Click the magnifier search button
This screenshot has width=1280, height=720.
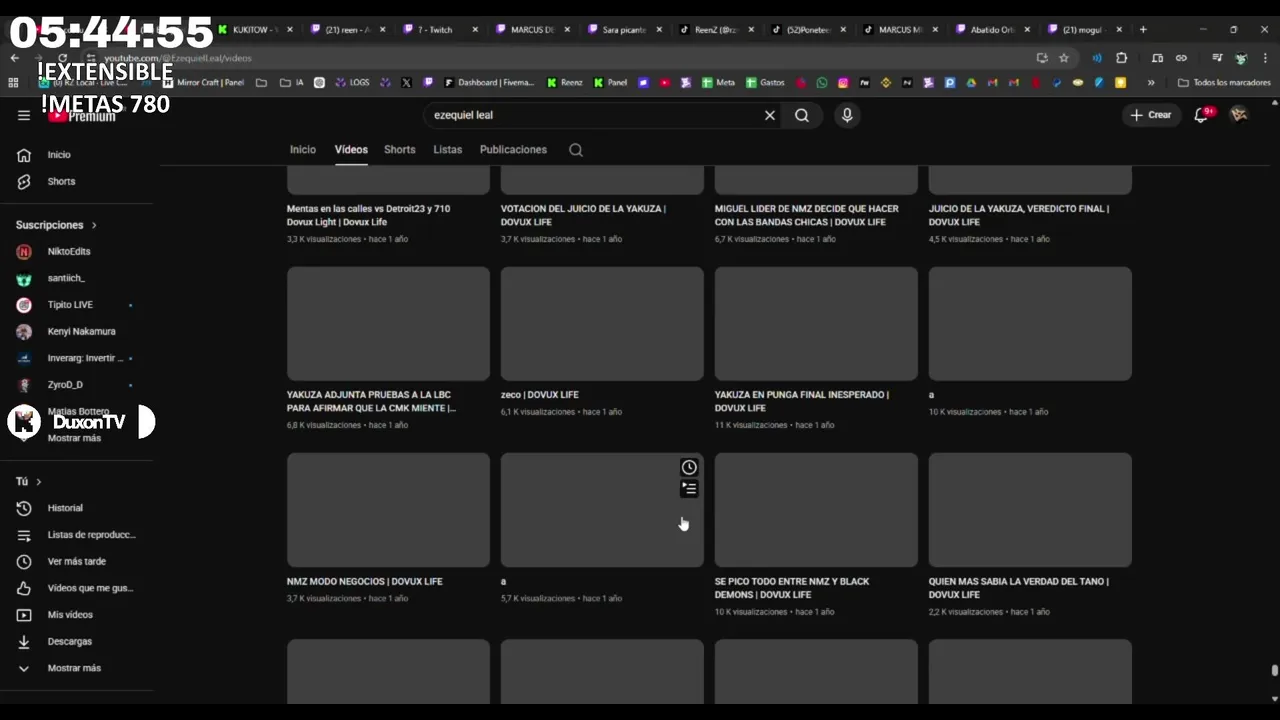tap(802, 115)
